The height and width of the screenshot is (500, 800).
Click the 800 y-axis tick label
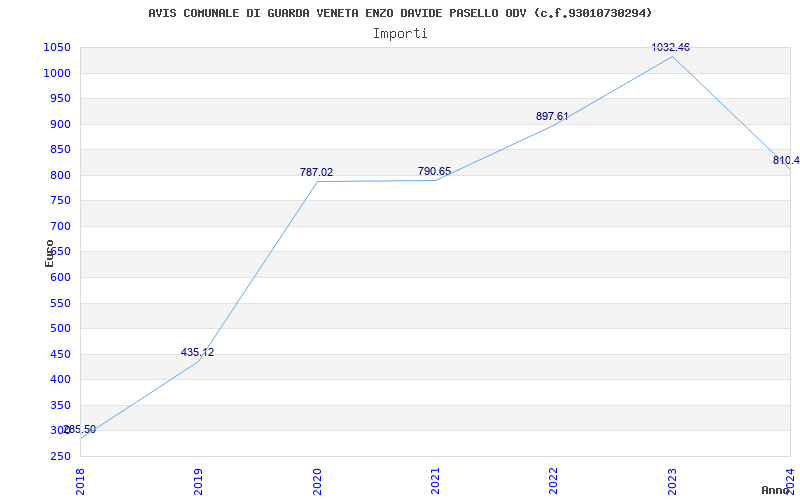(x=60, y=176)
